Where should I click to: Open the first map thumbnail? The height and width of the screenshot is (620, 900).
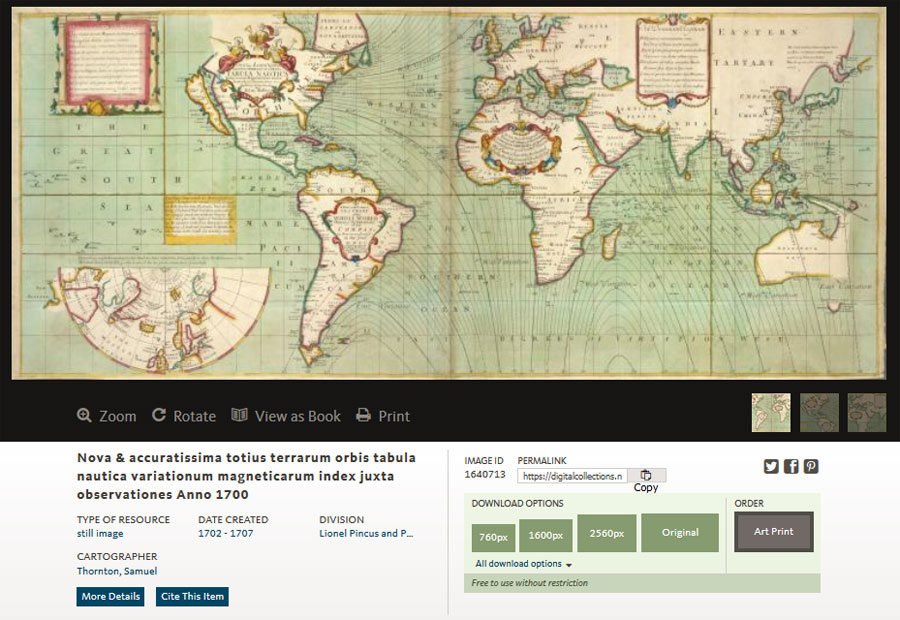[x=771, y=410]
